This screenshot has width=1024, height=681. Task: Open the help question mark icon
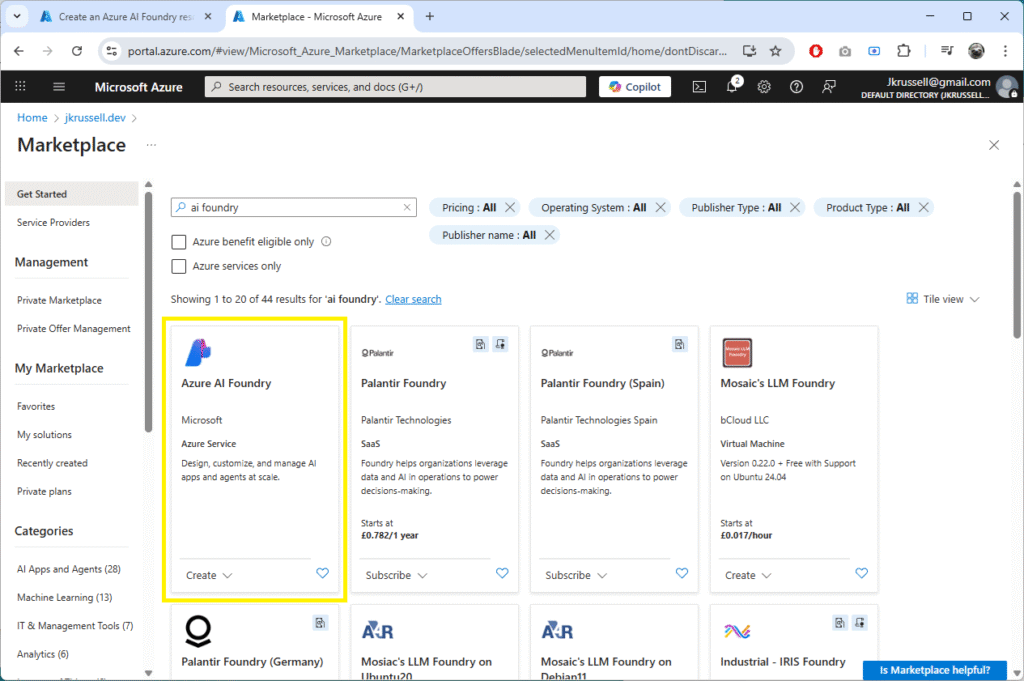[x=796, y=86]
